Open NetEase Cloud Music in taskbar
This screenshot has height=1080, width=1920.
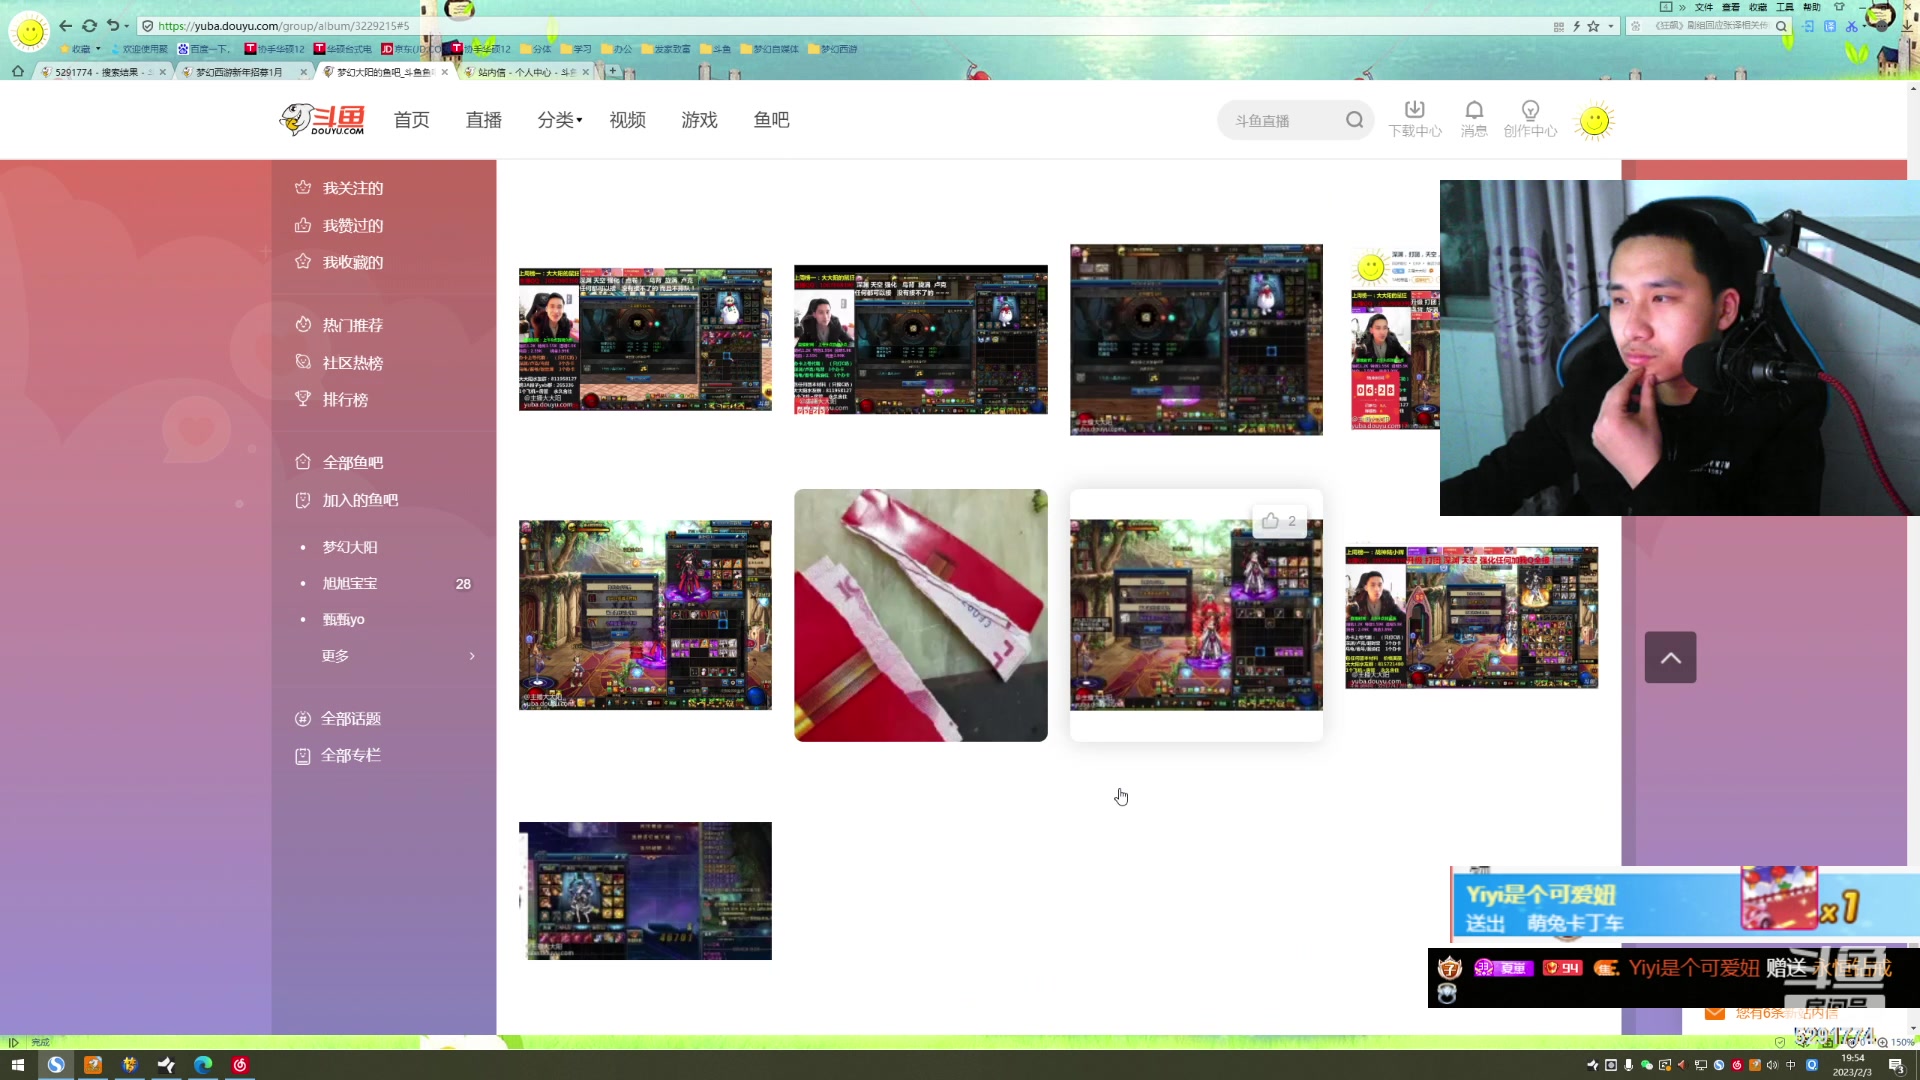[240, 1065]
